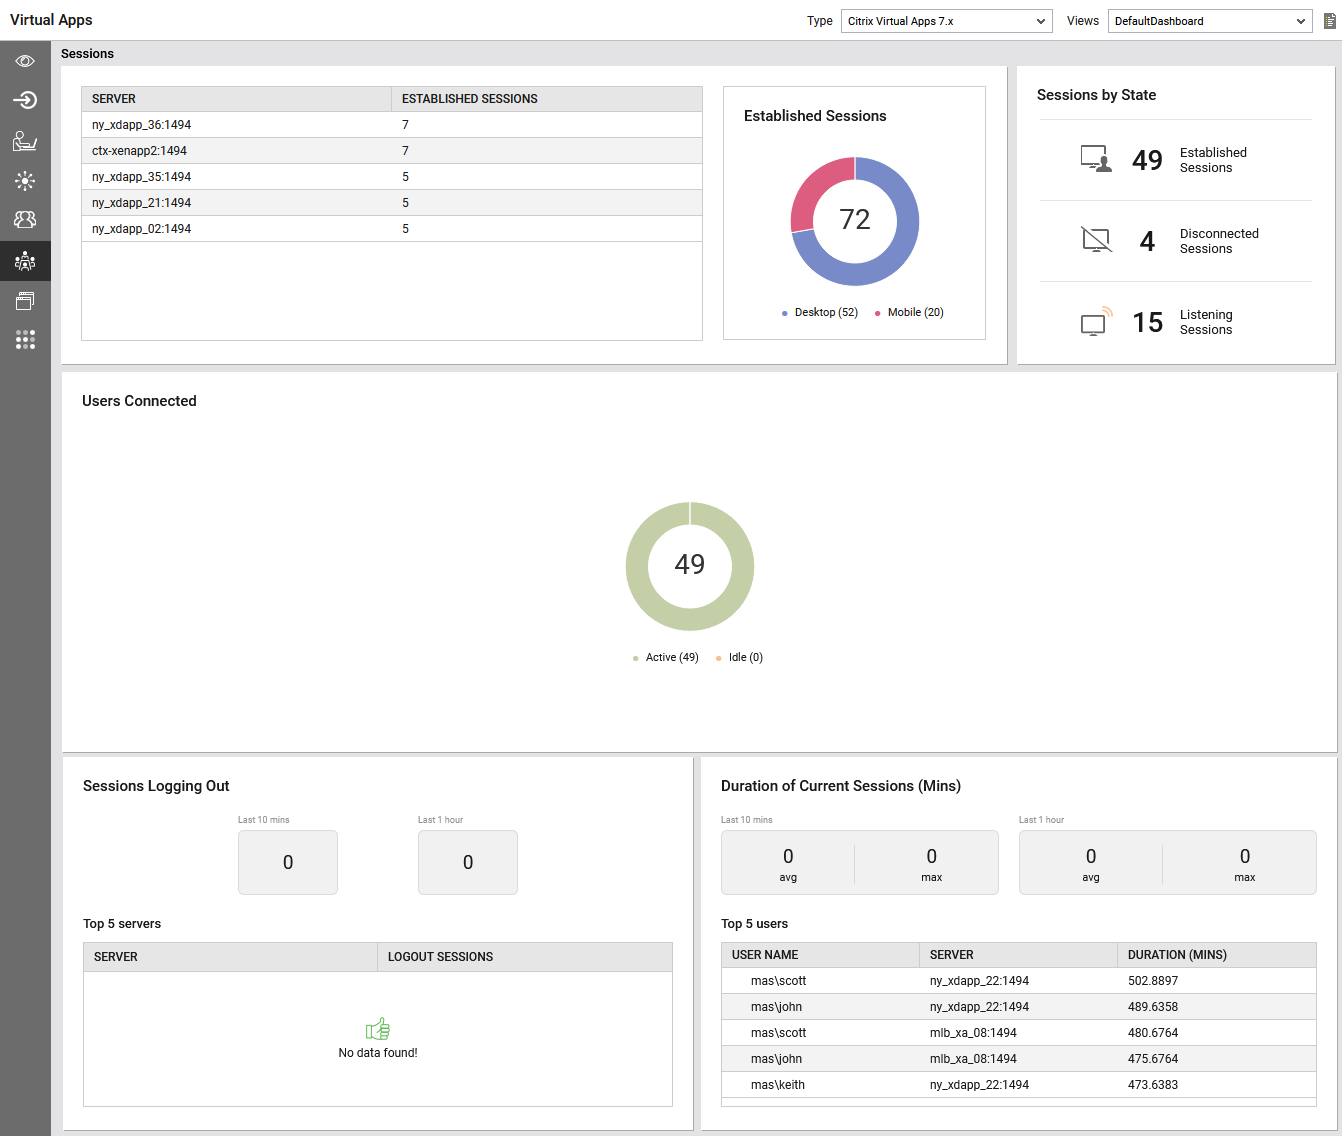Click the DURATION (MINS) column header
Screen dimensions: 1342x1136
[x=1177, y=955]
